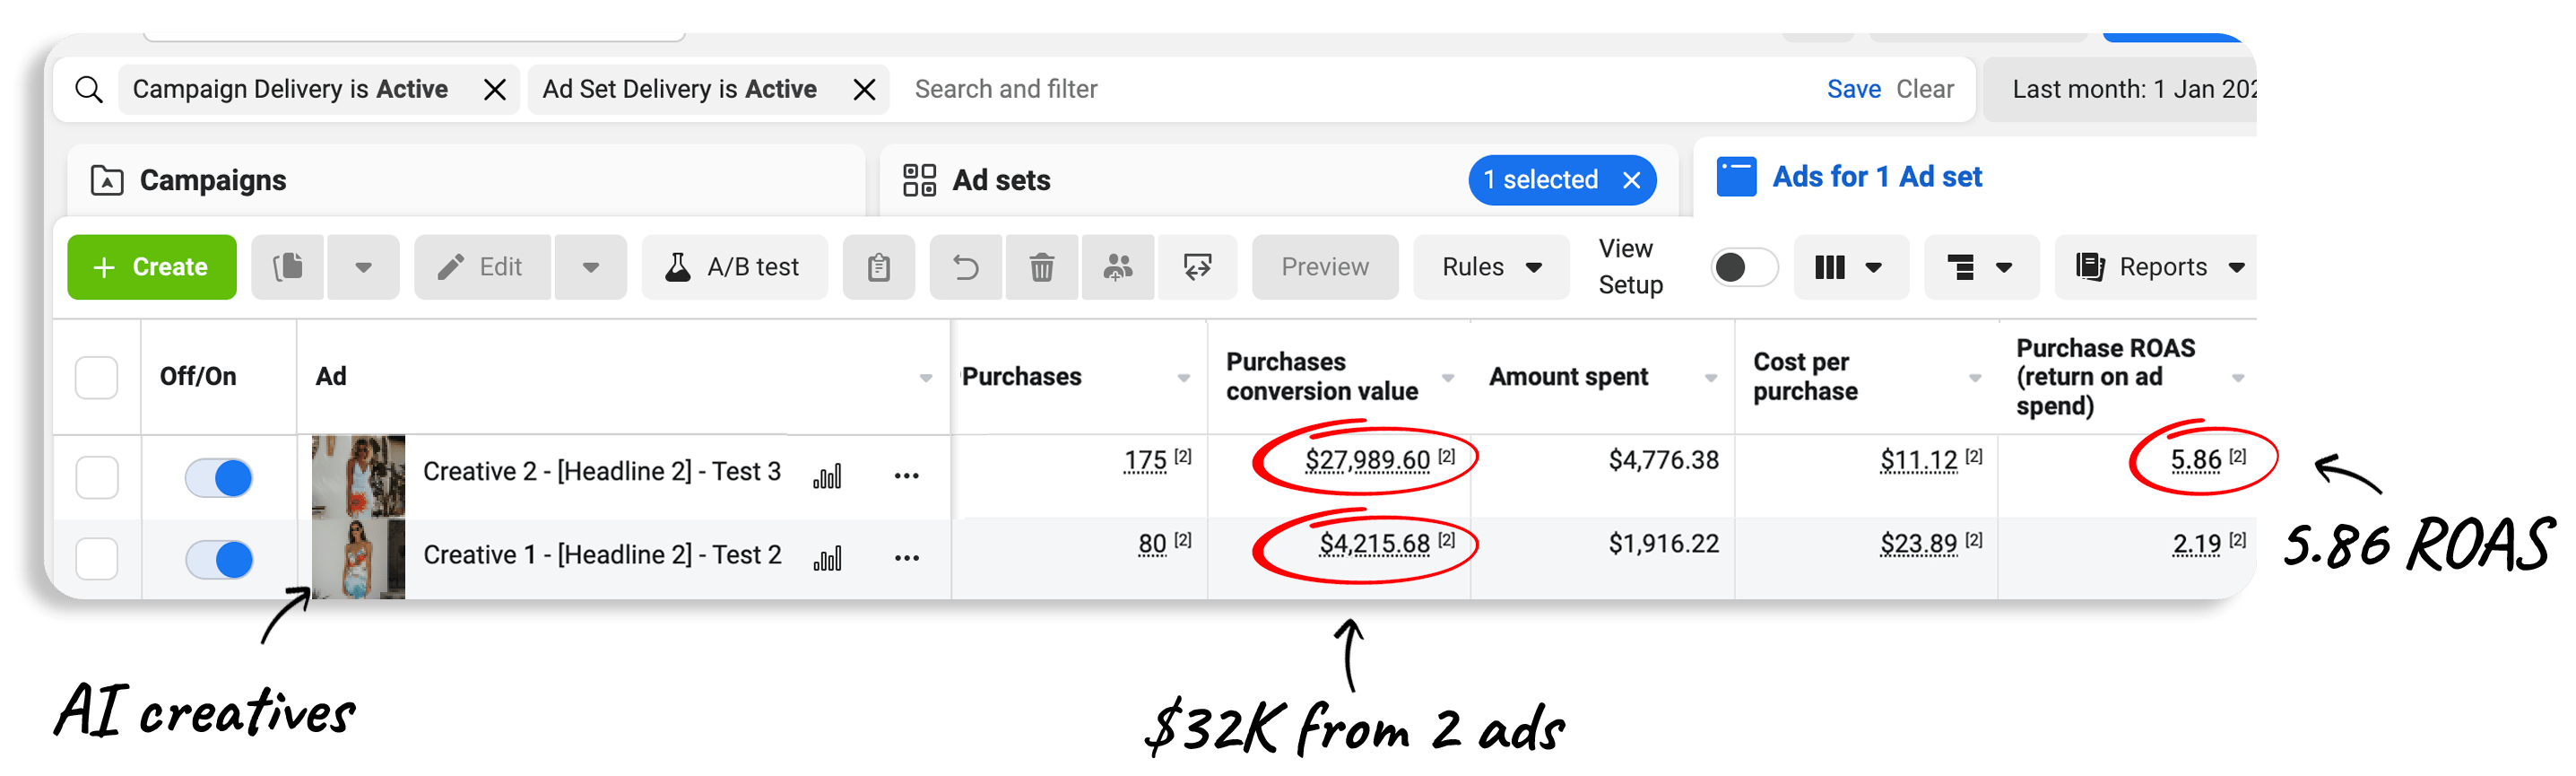Remove Campaign Delivery is Active filter

(494, 90)
